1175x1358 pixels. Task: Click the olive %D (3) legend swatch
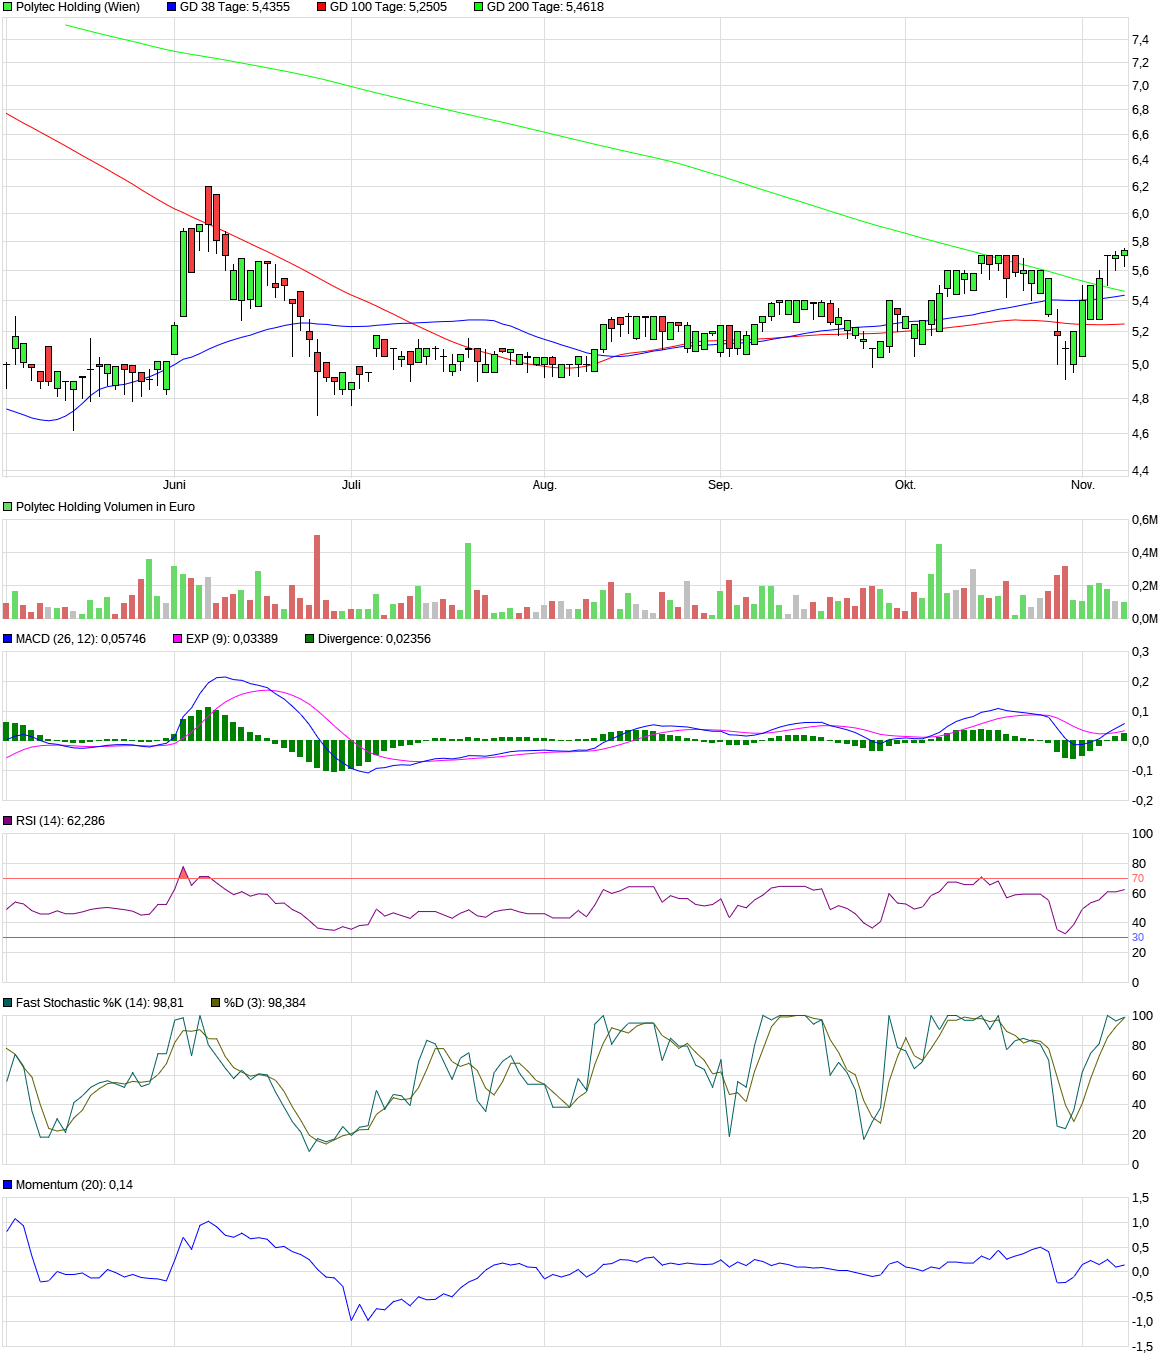(x=216, y=1003)
